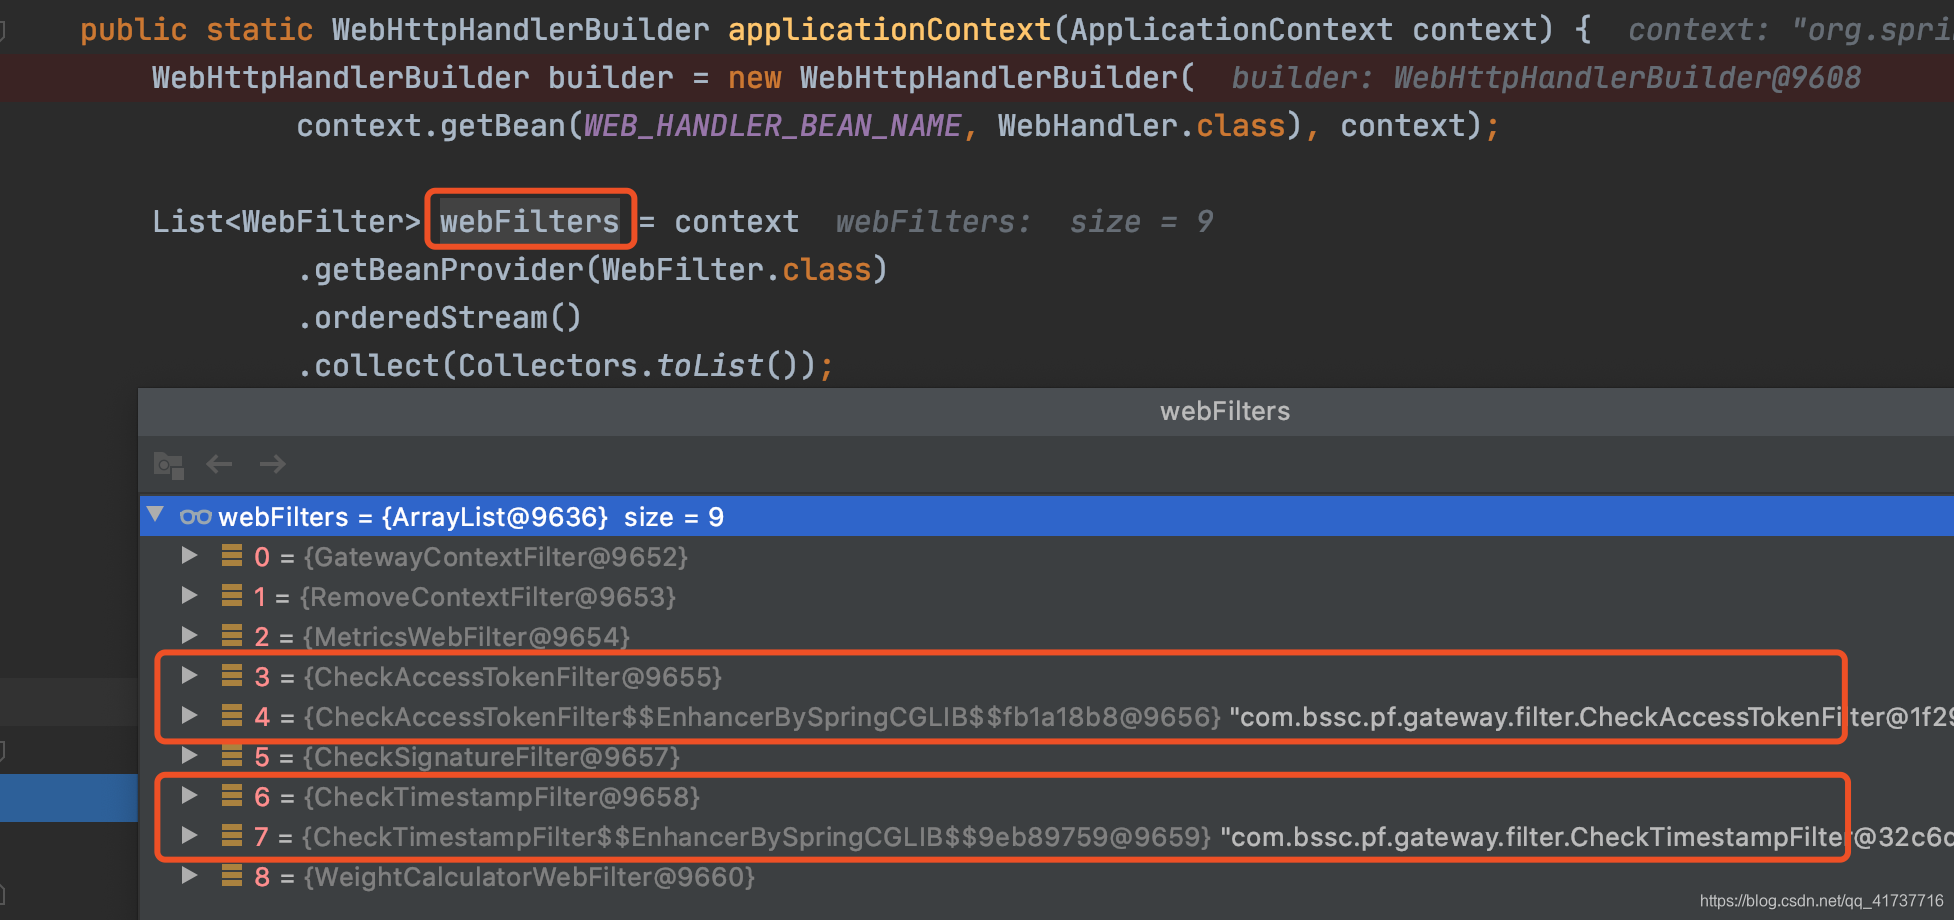Expand entry 1 RemoveContextFilter@9653
Viewport: 1954px width, 920px height.
click(189, 595)
